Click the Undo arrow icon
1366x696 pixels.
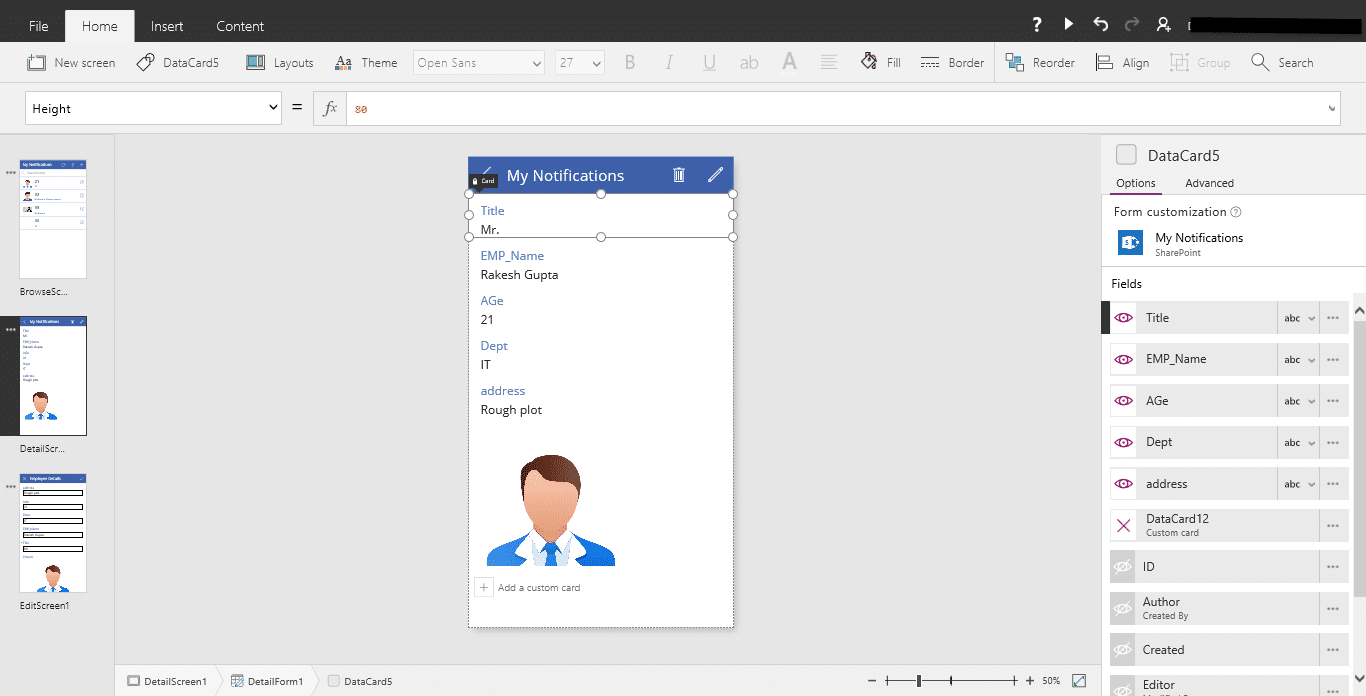tap(1101, 25)
